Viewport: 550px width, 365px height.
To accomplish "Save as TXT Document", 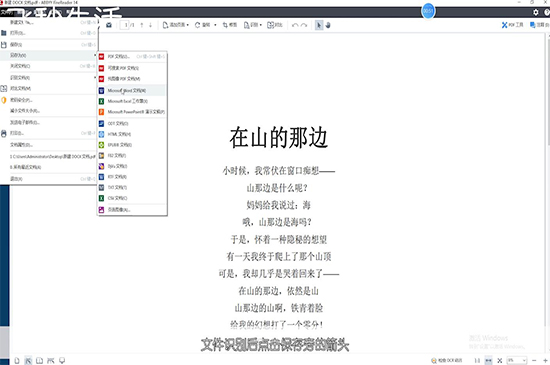I will (x=132, y=188).
